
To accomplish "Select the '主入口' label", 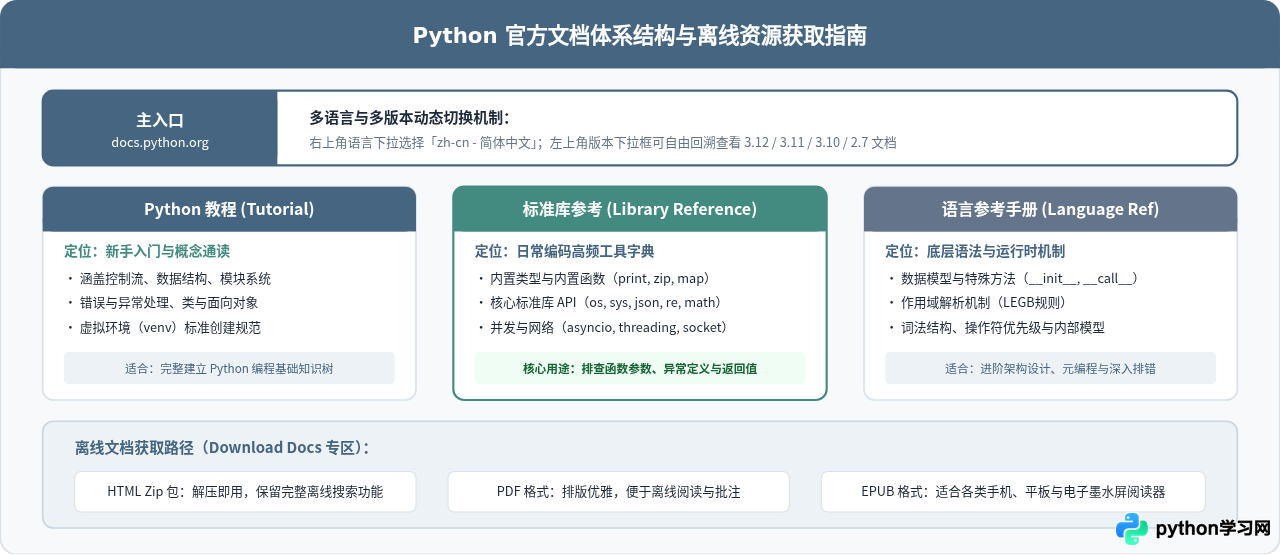I will (160, 120).
